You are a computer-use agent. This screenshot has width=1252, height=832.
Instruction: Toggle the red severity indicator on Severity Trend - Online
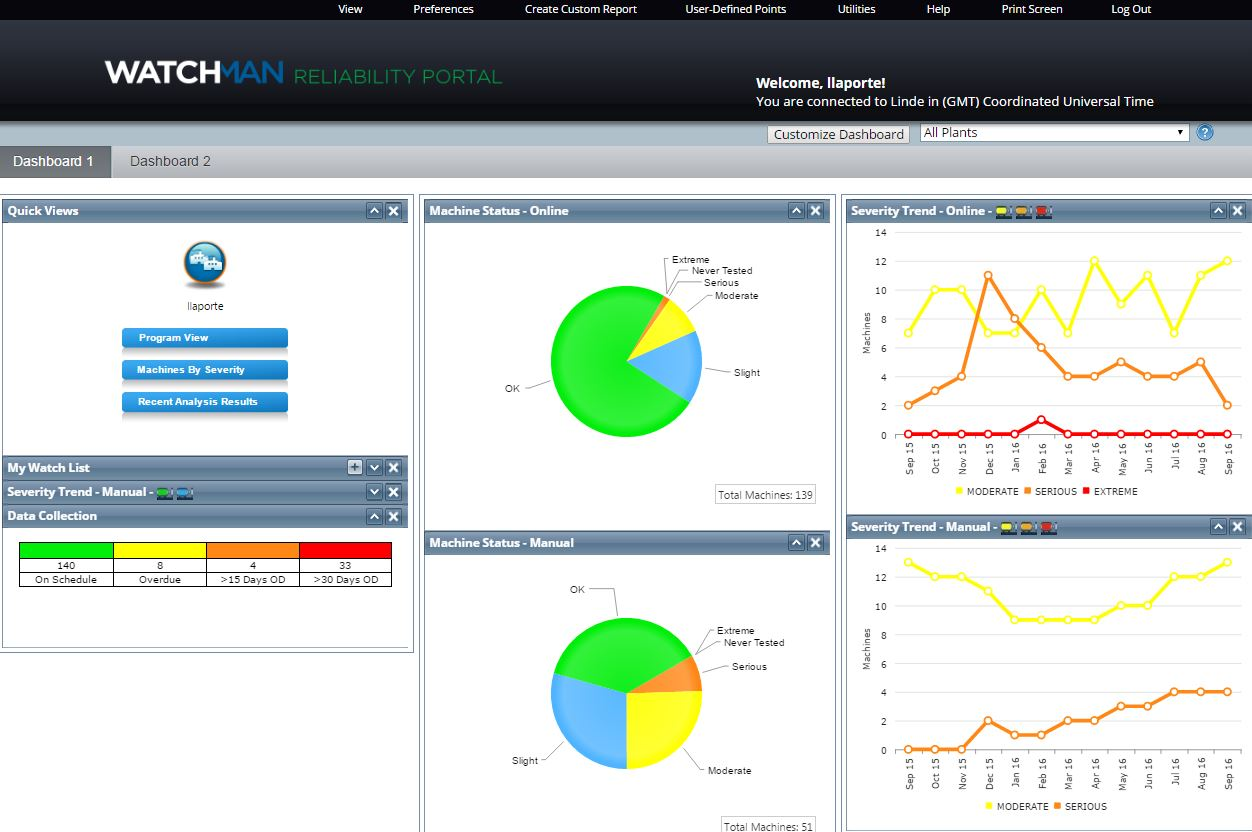(1041, 211)
